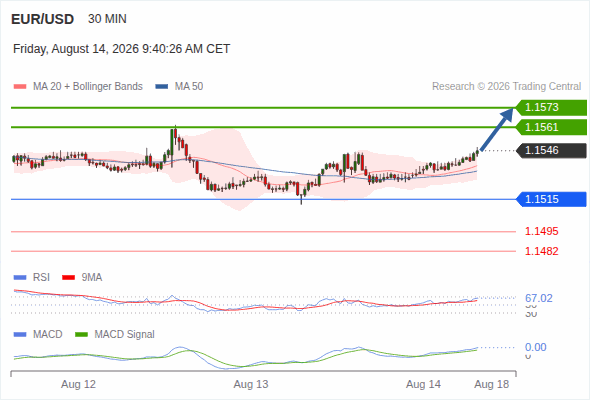
Task: Click the 1.1495 red support value
Action: click(541, 231)
